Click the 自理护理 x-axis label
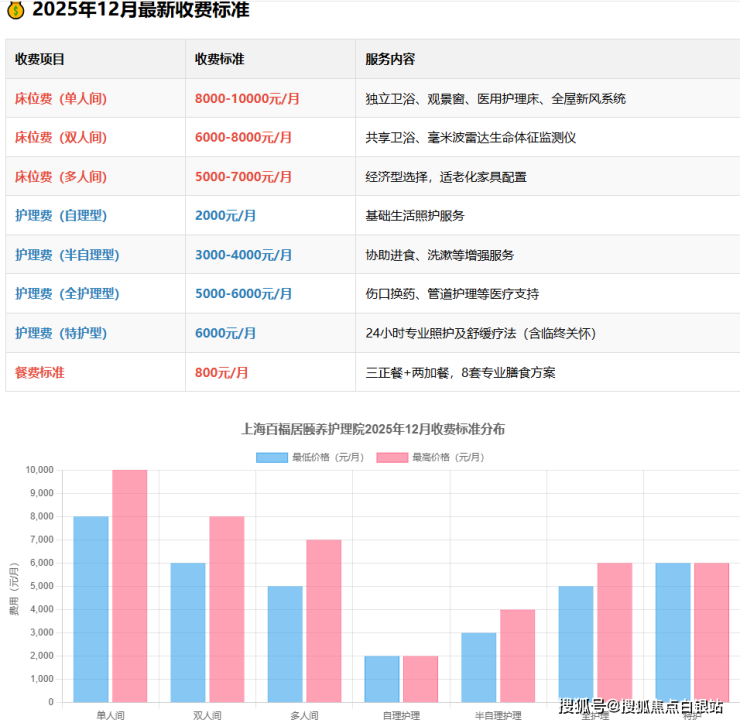The image size is (740, 723). coord(400,715)
